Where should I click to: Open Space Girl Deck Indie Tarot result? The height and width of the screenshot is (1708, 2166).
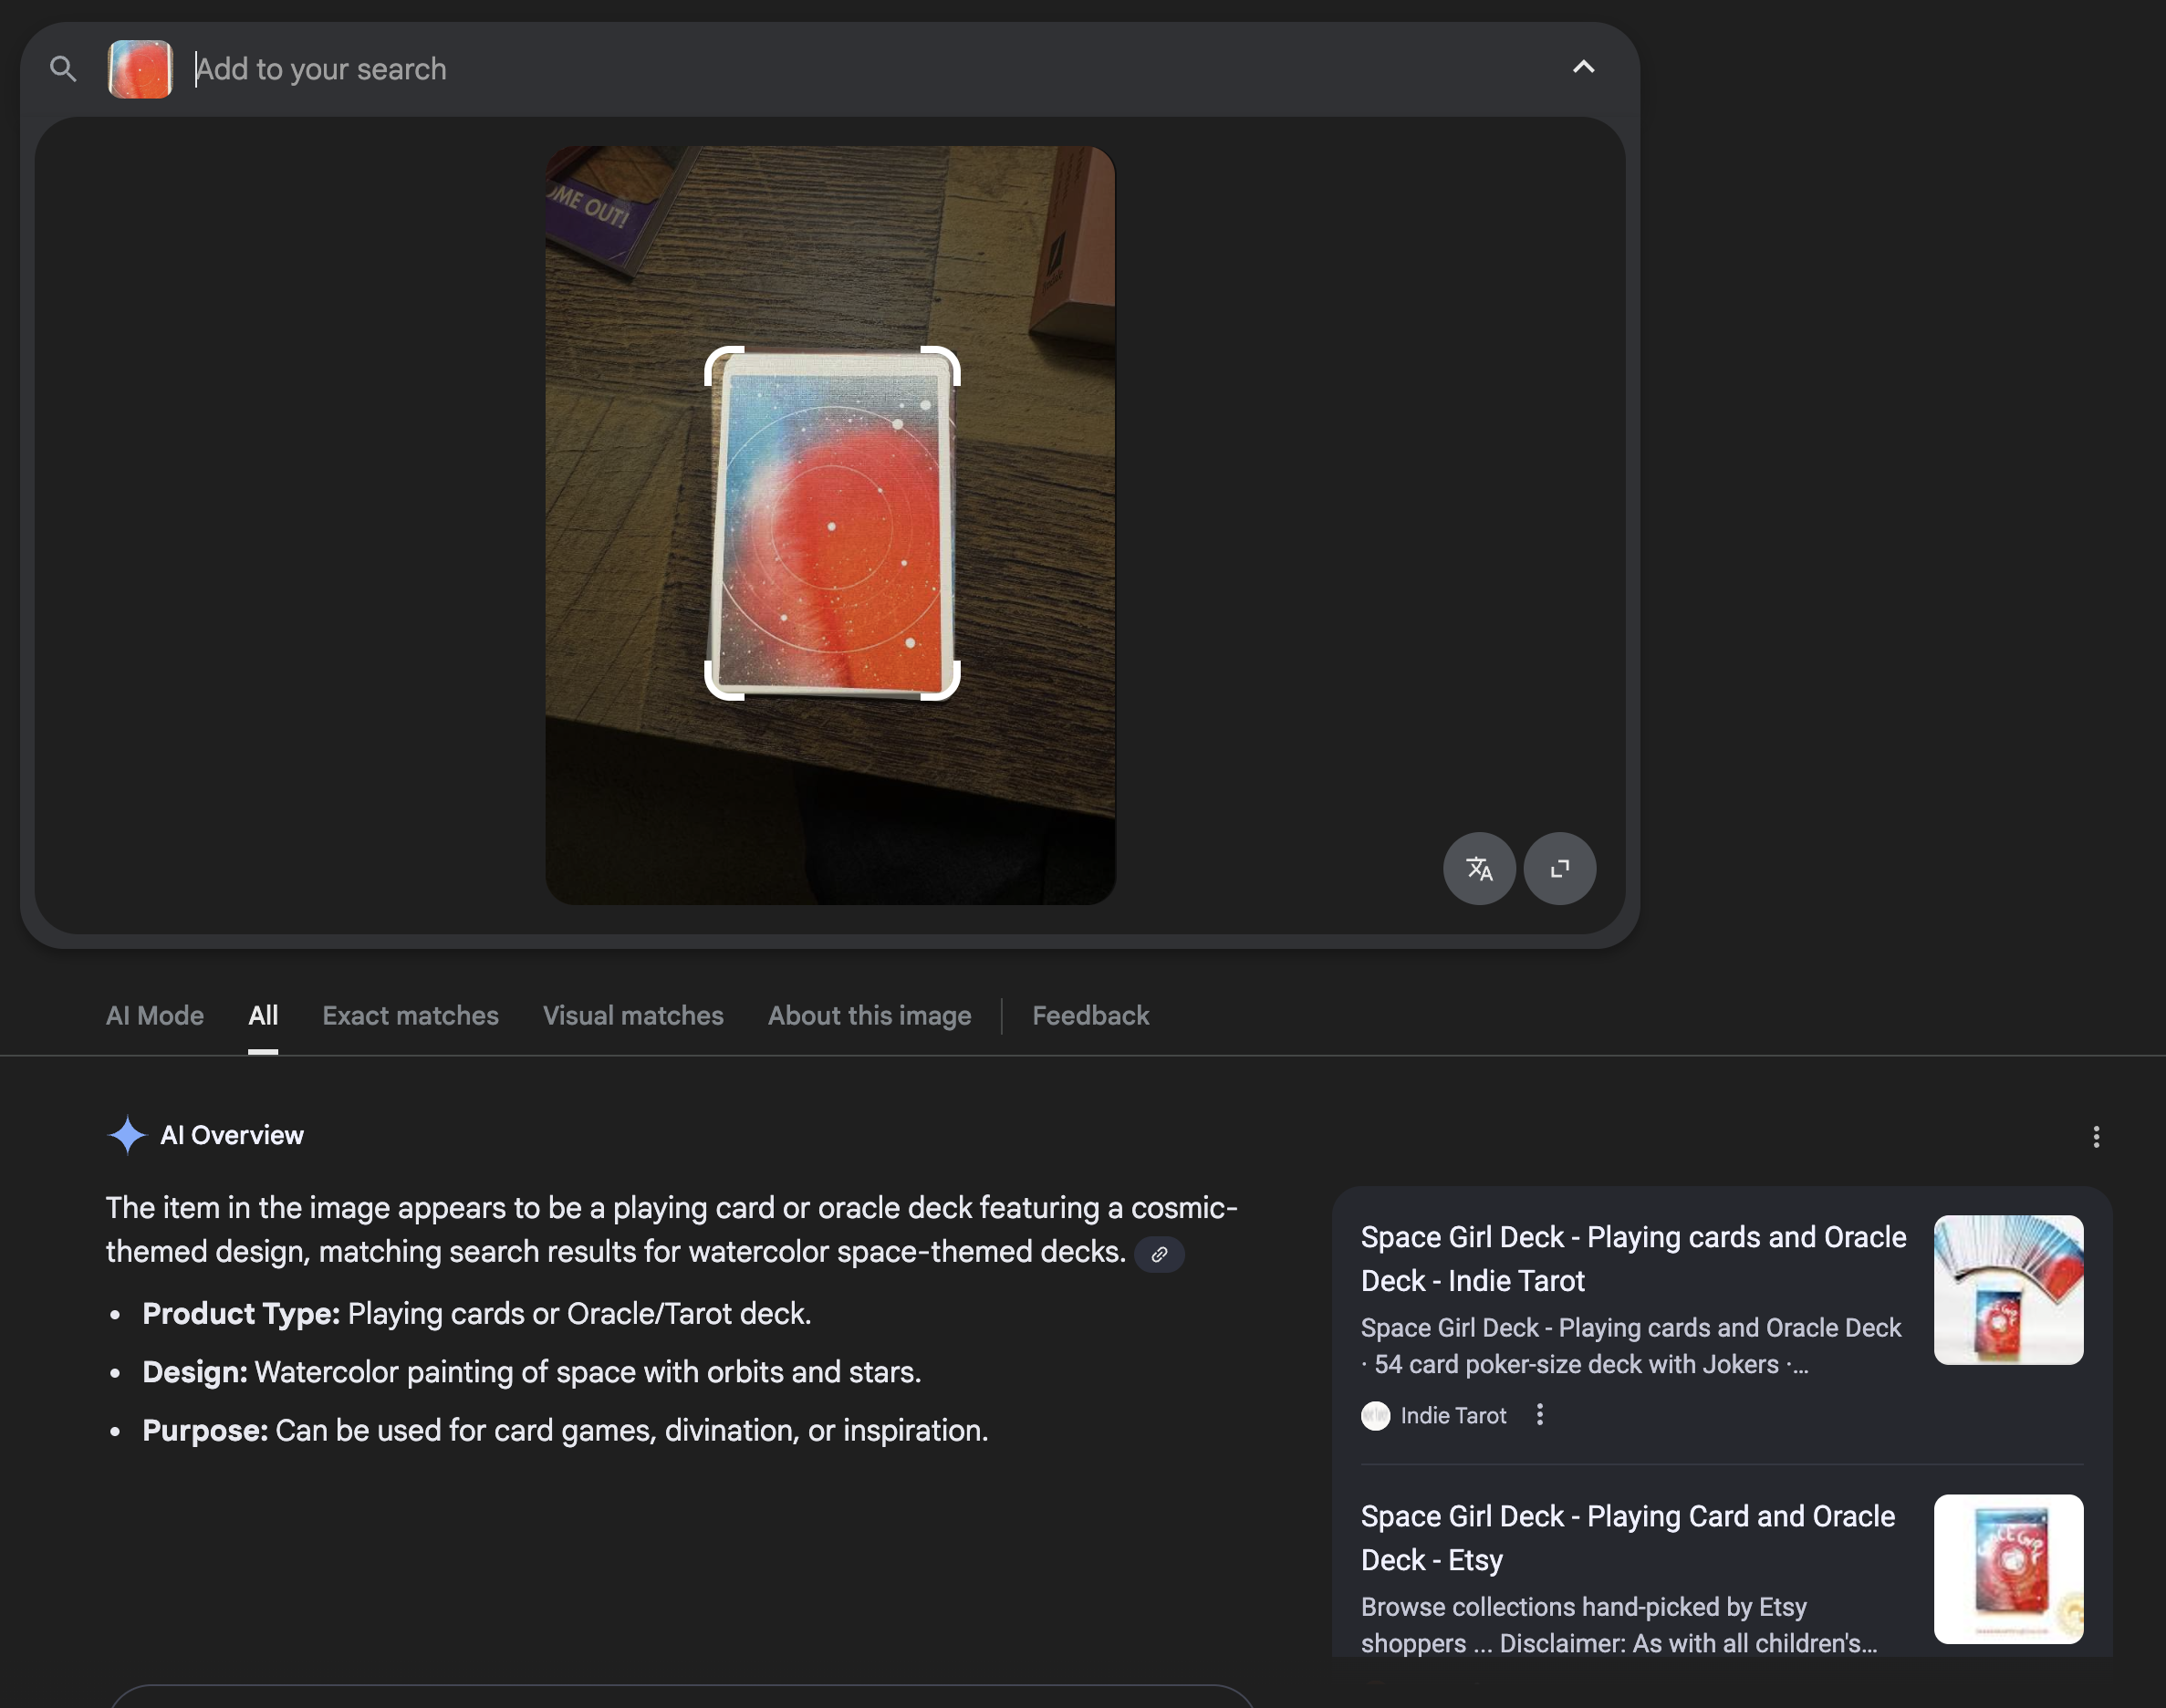point(1632,1258)
